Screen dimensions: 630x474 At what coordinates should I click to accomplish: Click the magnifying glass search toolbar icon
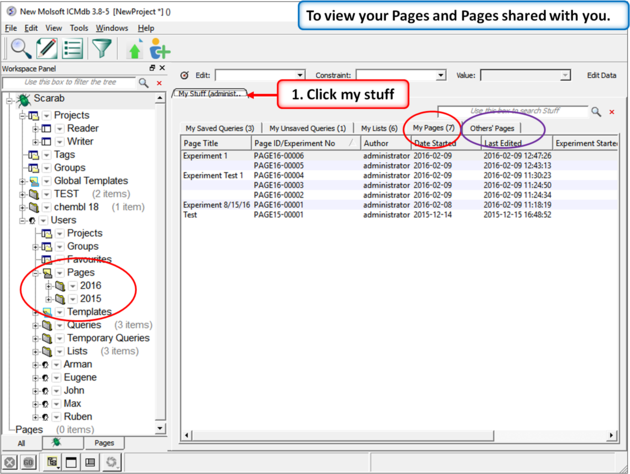20,48
